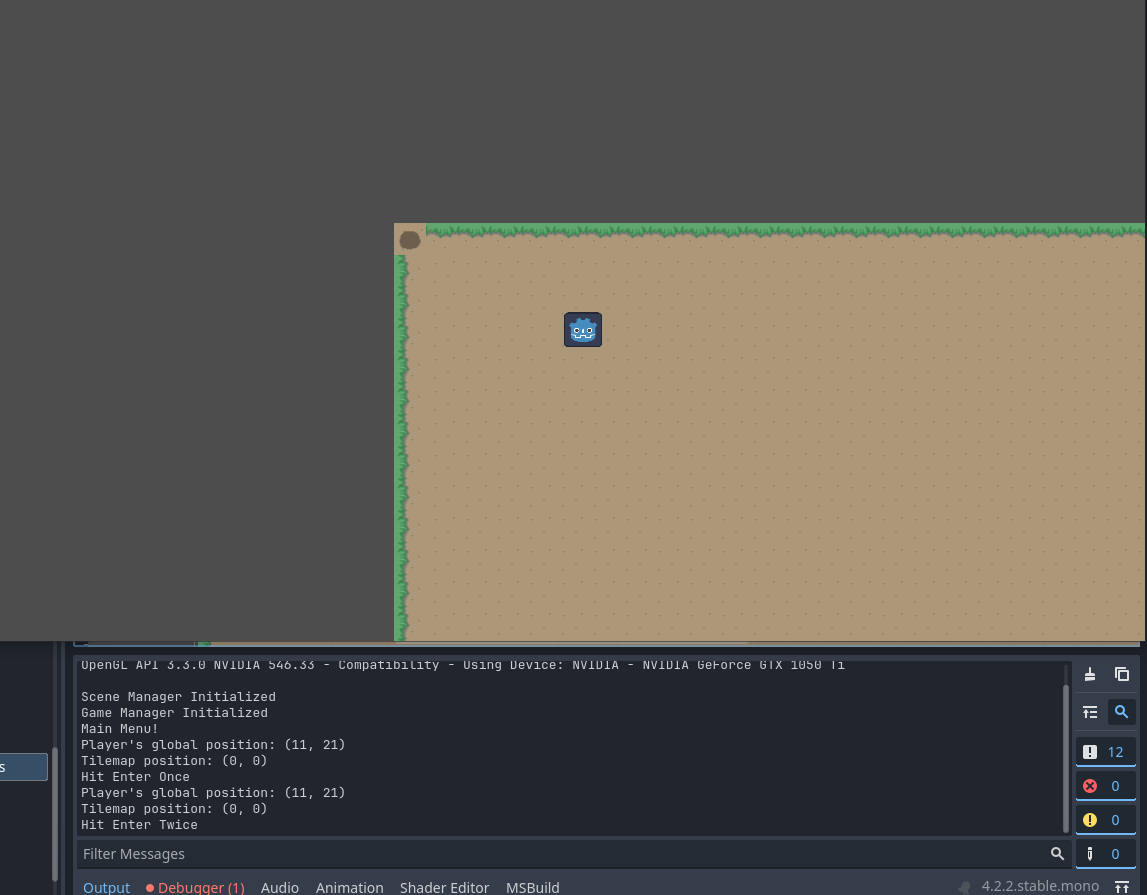Image resolution: width=1147 pixels, height=895 pixels.
Task: Click the Filter Messages input field
Action: click(x=574, y=854)
